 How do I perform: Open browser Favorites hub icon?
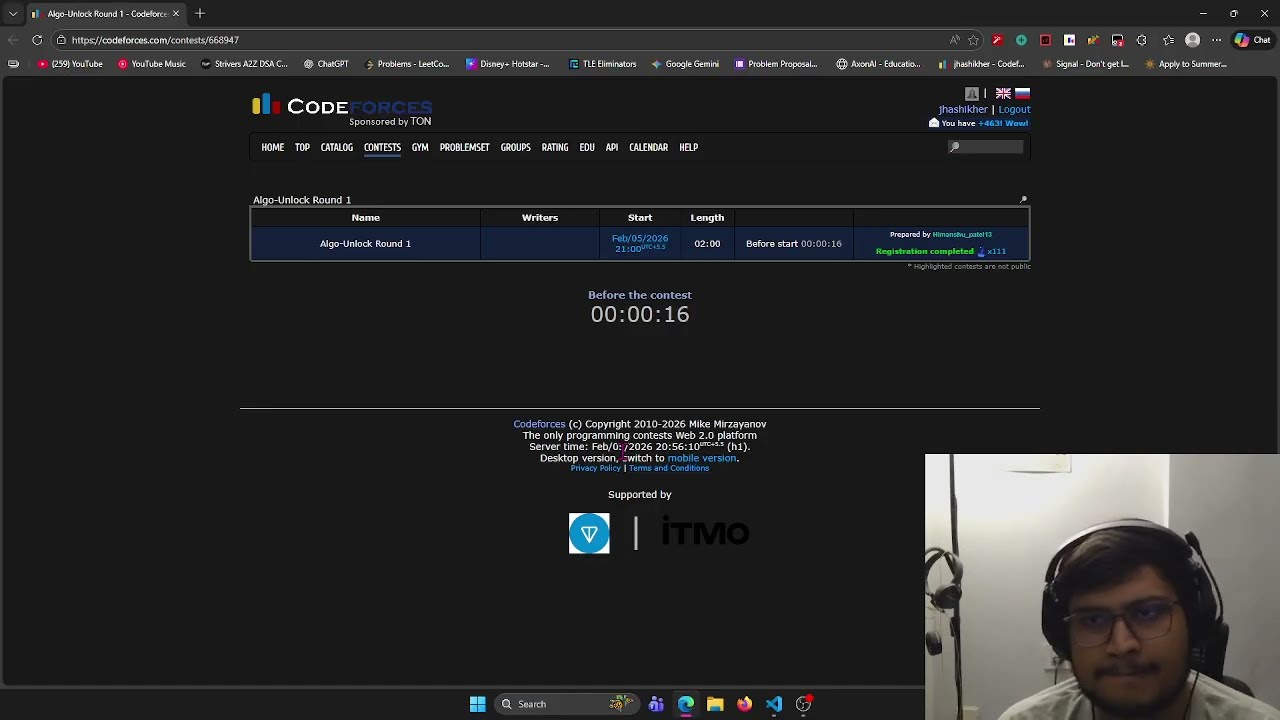(x=1168, y=40)
